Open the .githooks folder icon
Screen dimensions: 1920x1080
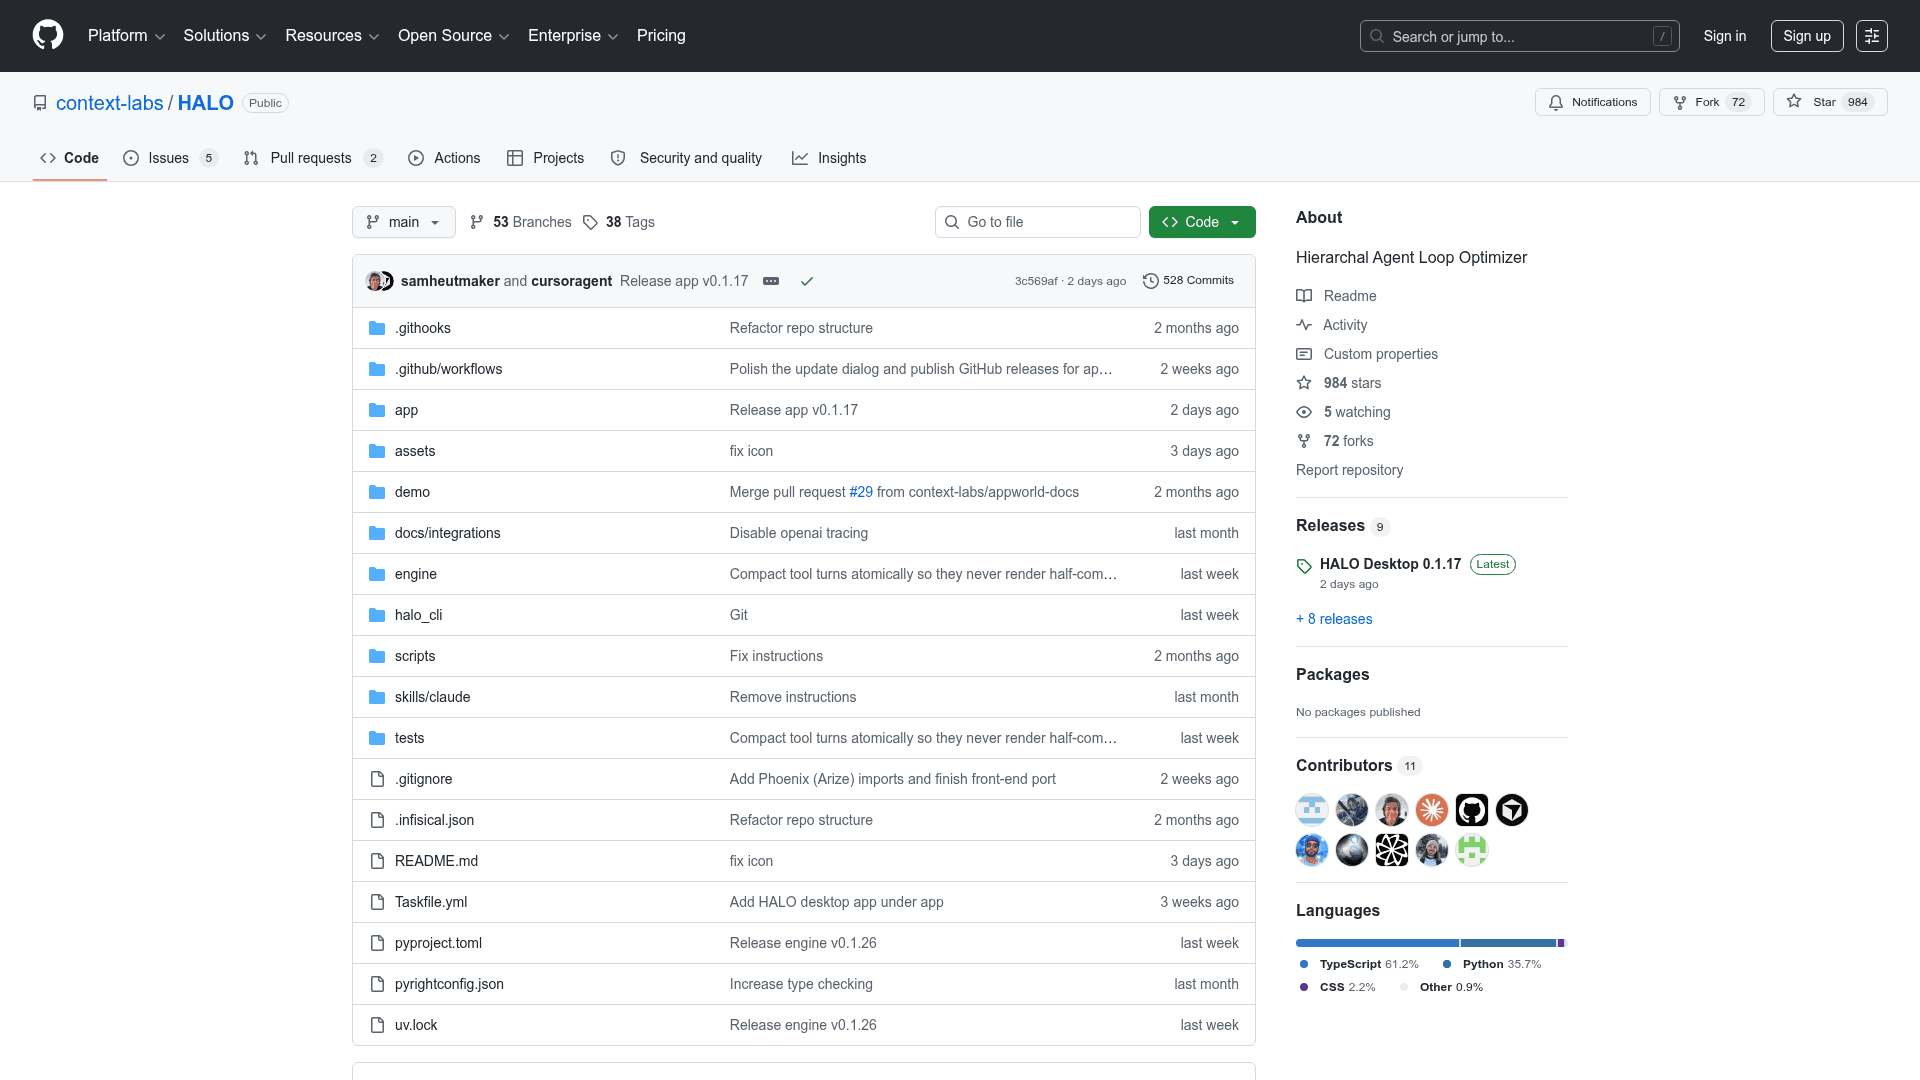pyautogui.click(x=377, y=328)
